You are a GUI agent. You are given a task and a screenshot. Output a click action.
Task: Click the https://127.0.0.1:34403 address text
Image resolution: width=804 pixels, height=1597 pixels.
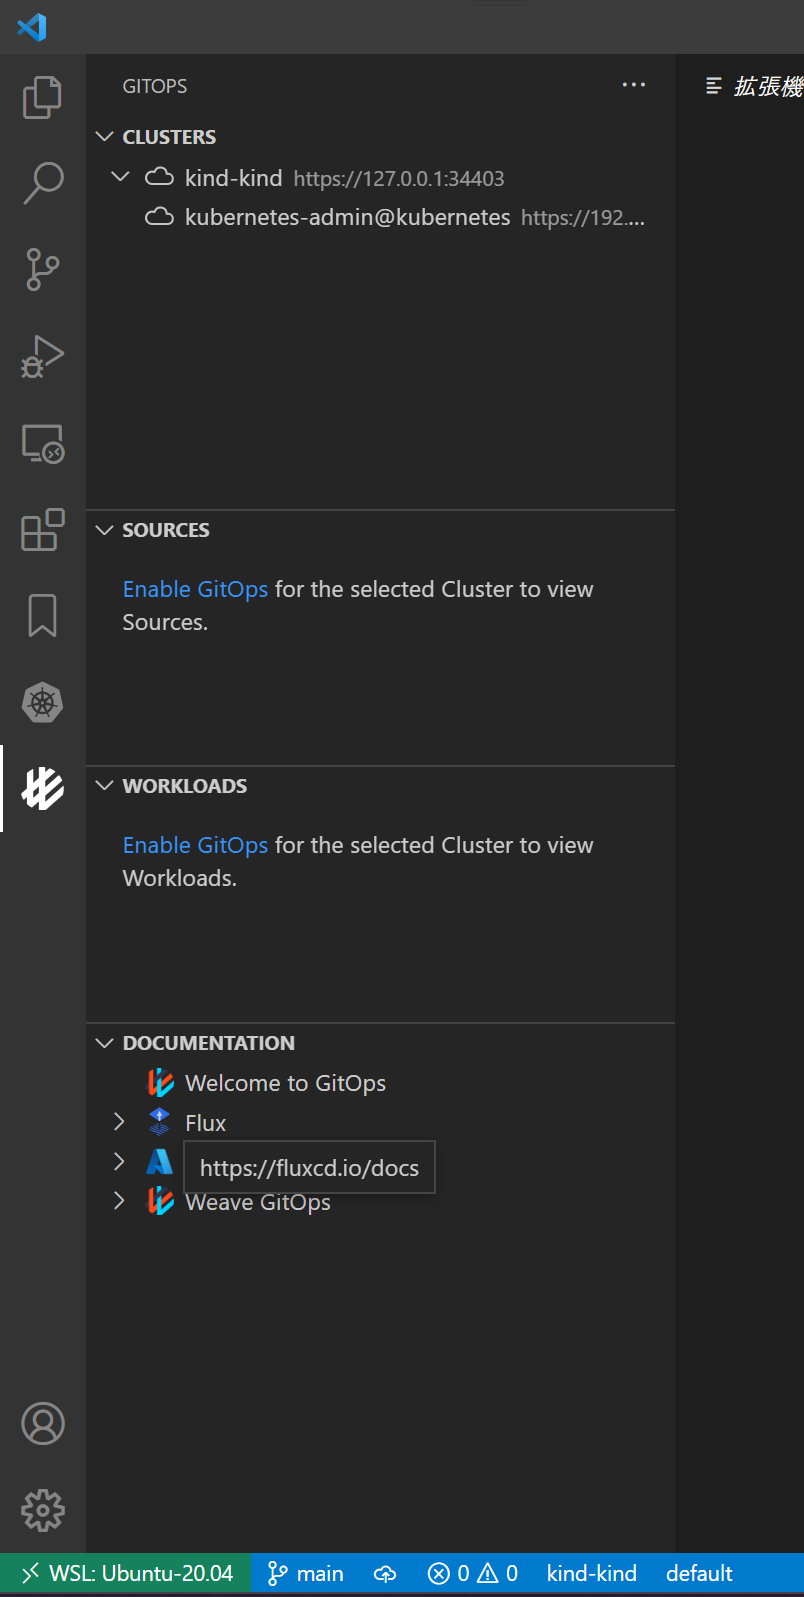[399, 179]
